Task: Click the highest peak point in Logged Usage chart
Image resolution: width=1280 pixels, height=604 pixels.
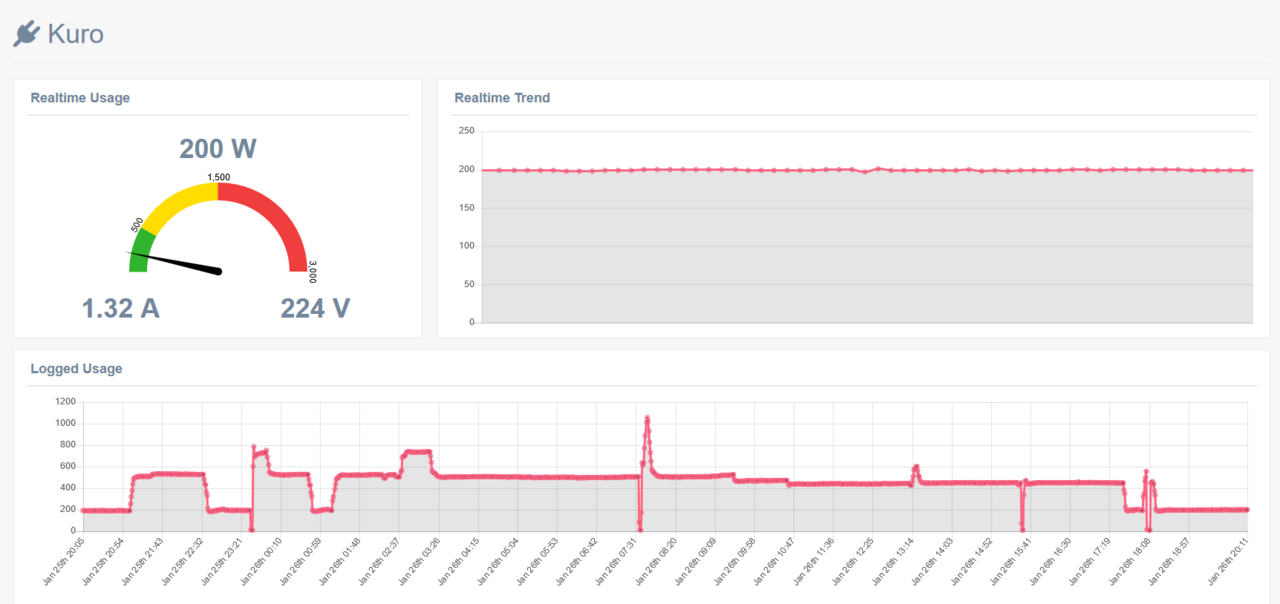Action: 647,417
